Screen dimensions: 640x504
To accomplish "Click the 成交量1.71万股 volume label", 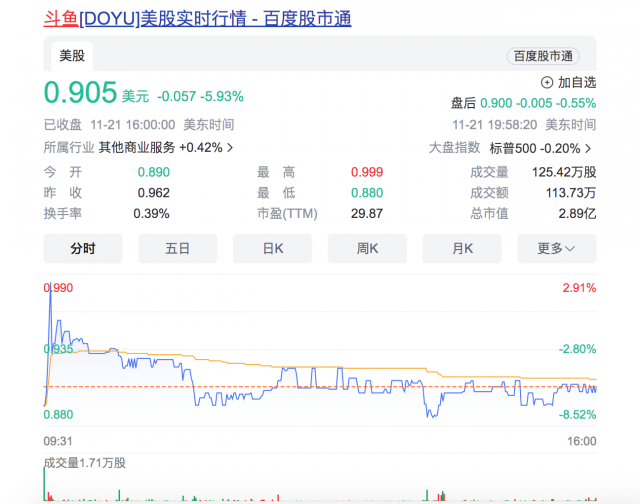I will click(x=84, y=463).
